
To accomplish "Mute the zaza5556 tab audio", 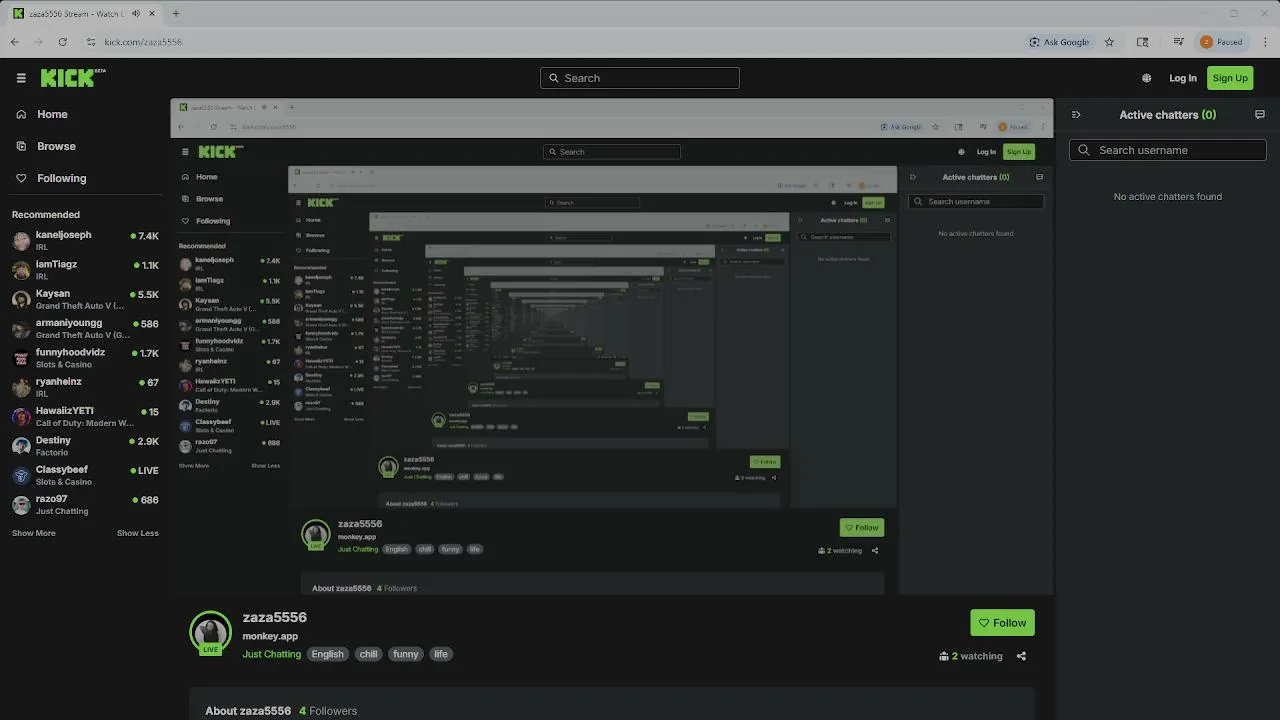I will click(136, 14).
